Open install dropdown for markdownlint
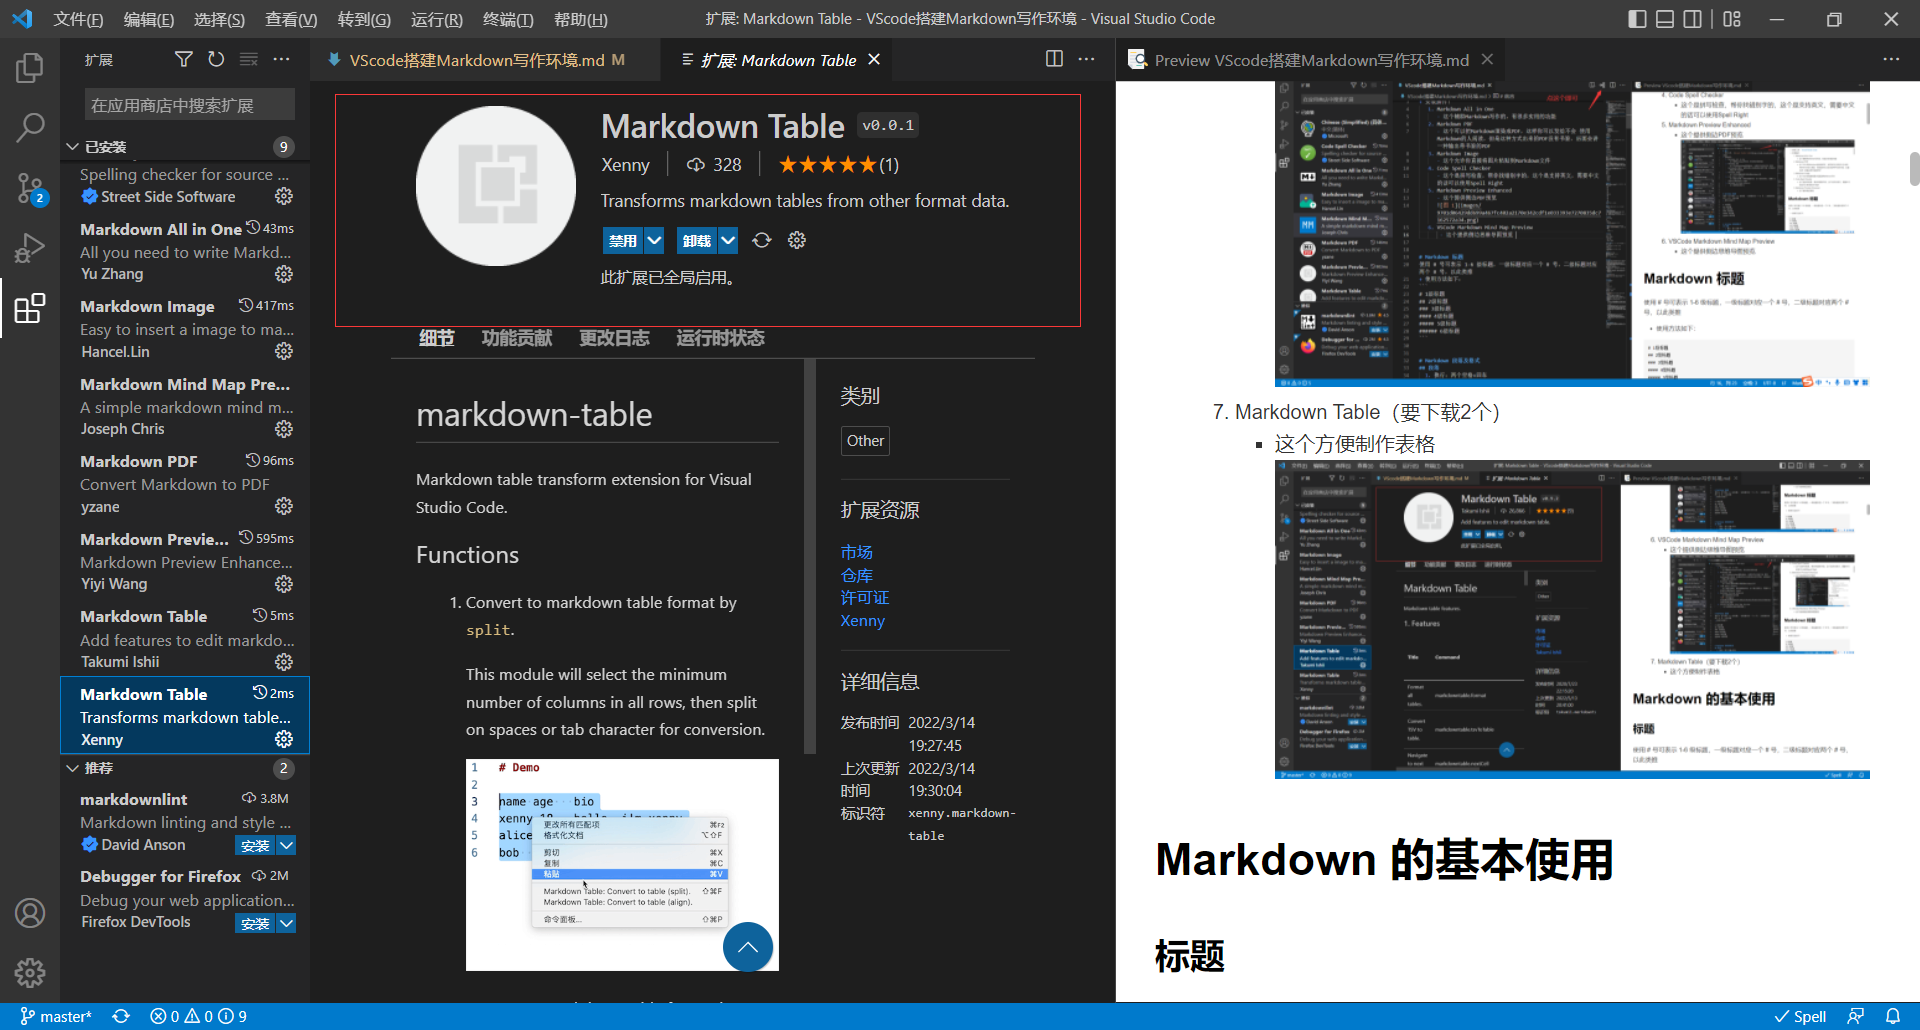This screenshot has width=1920, height=1030. coord(286,845)
